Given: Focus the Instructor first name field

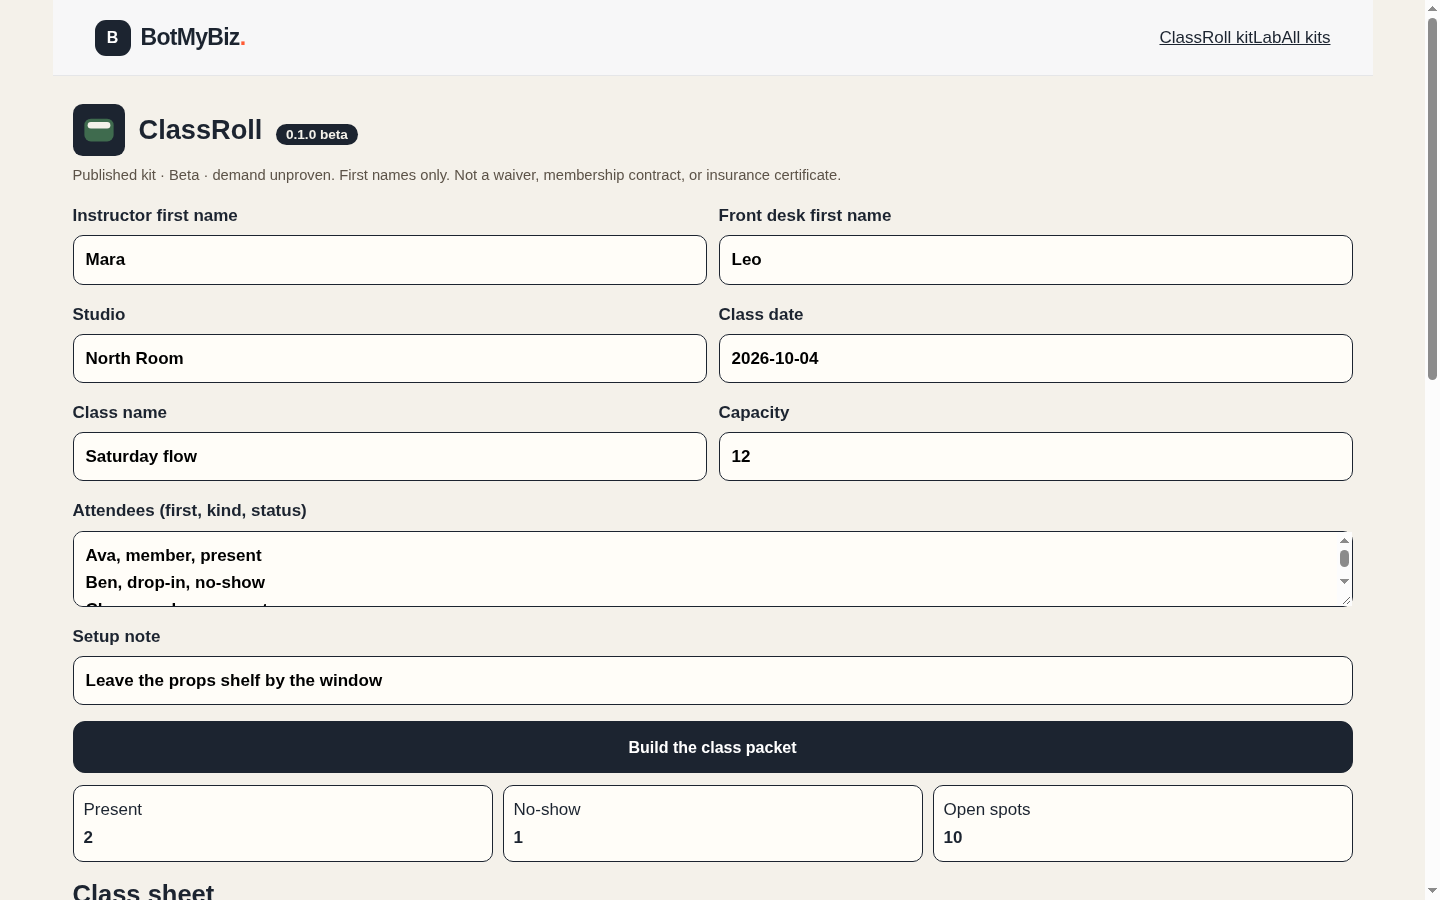Looking at the screenshot, I should coord(390,260).
